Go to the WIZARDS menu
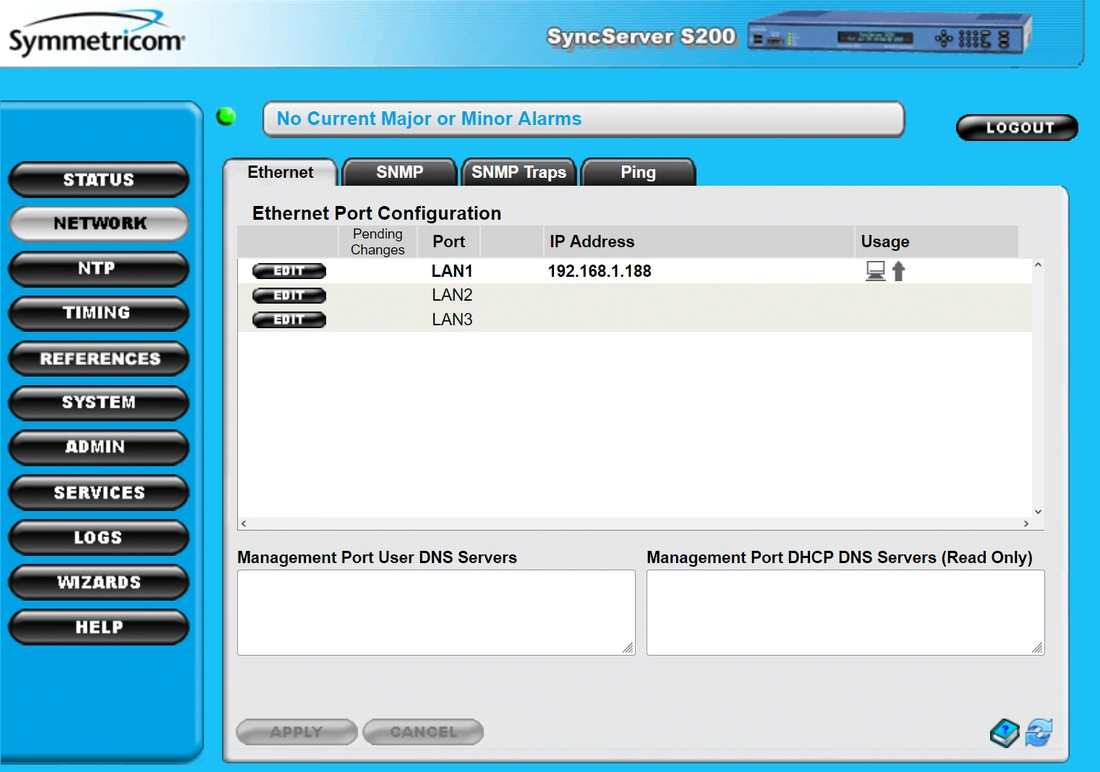The width and height of the screenshot is (1100, 772). [x=98, y=582]
